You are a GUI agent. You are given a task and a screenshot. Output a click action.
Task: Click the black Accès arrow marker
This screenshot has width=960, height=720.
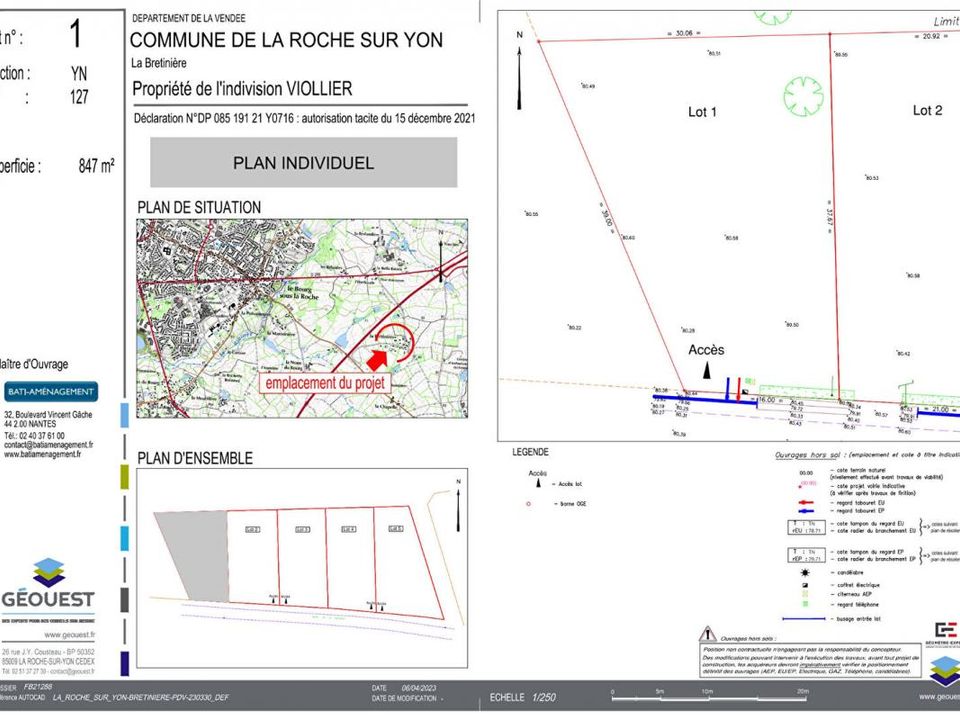click(x=707, y=370)
